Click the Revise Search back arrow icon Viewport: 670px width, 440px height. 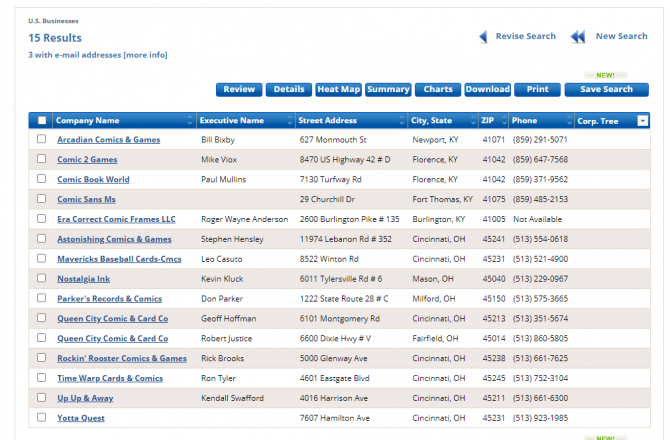pos(484,37)
